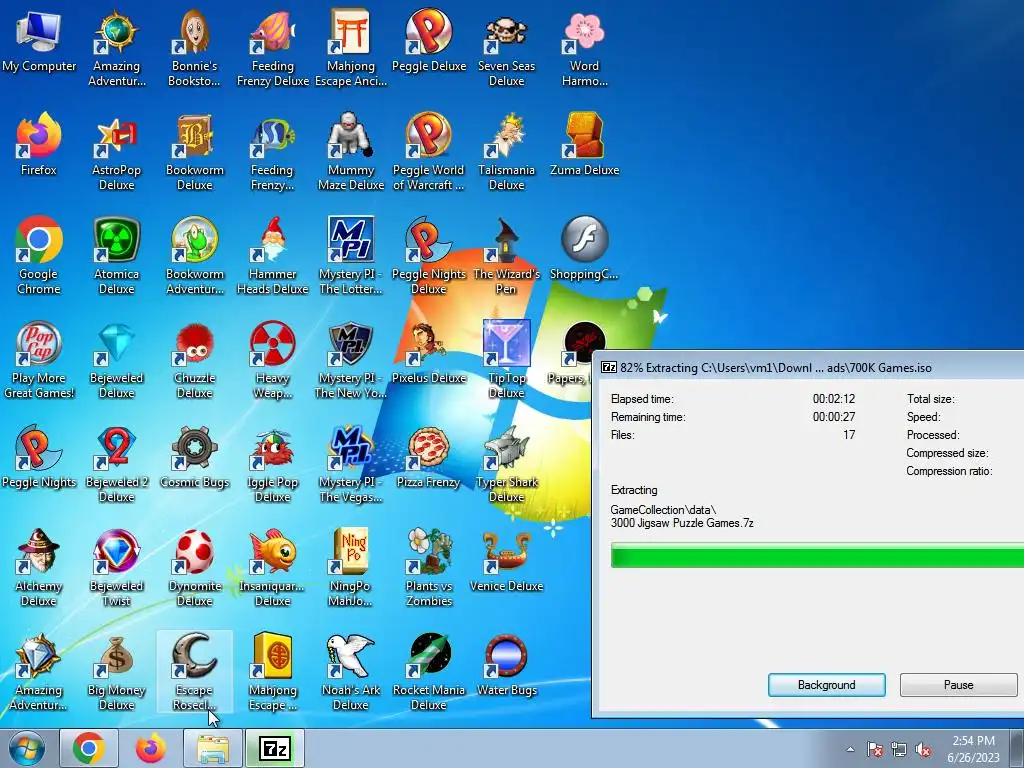1024x768 pixels.
Task: Select the Mummy Maze Deluxe shortcut
Action: (351, 152)
